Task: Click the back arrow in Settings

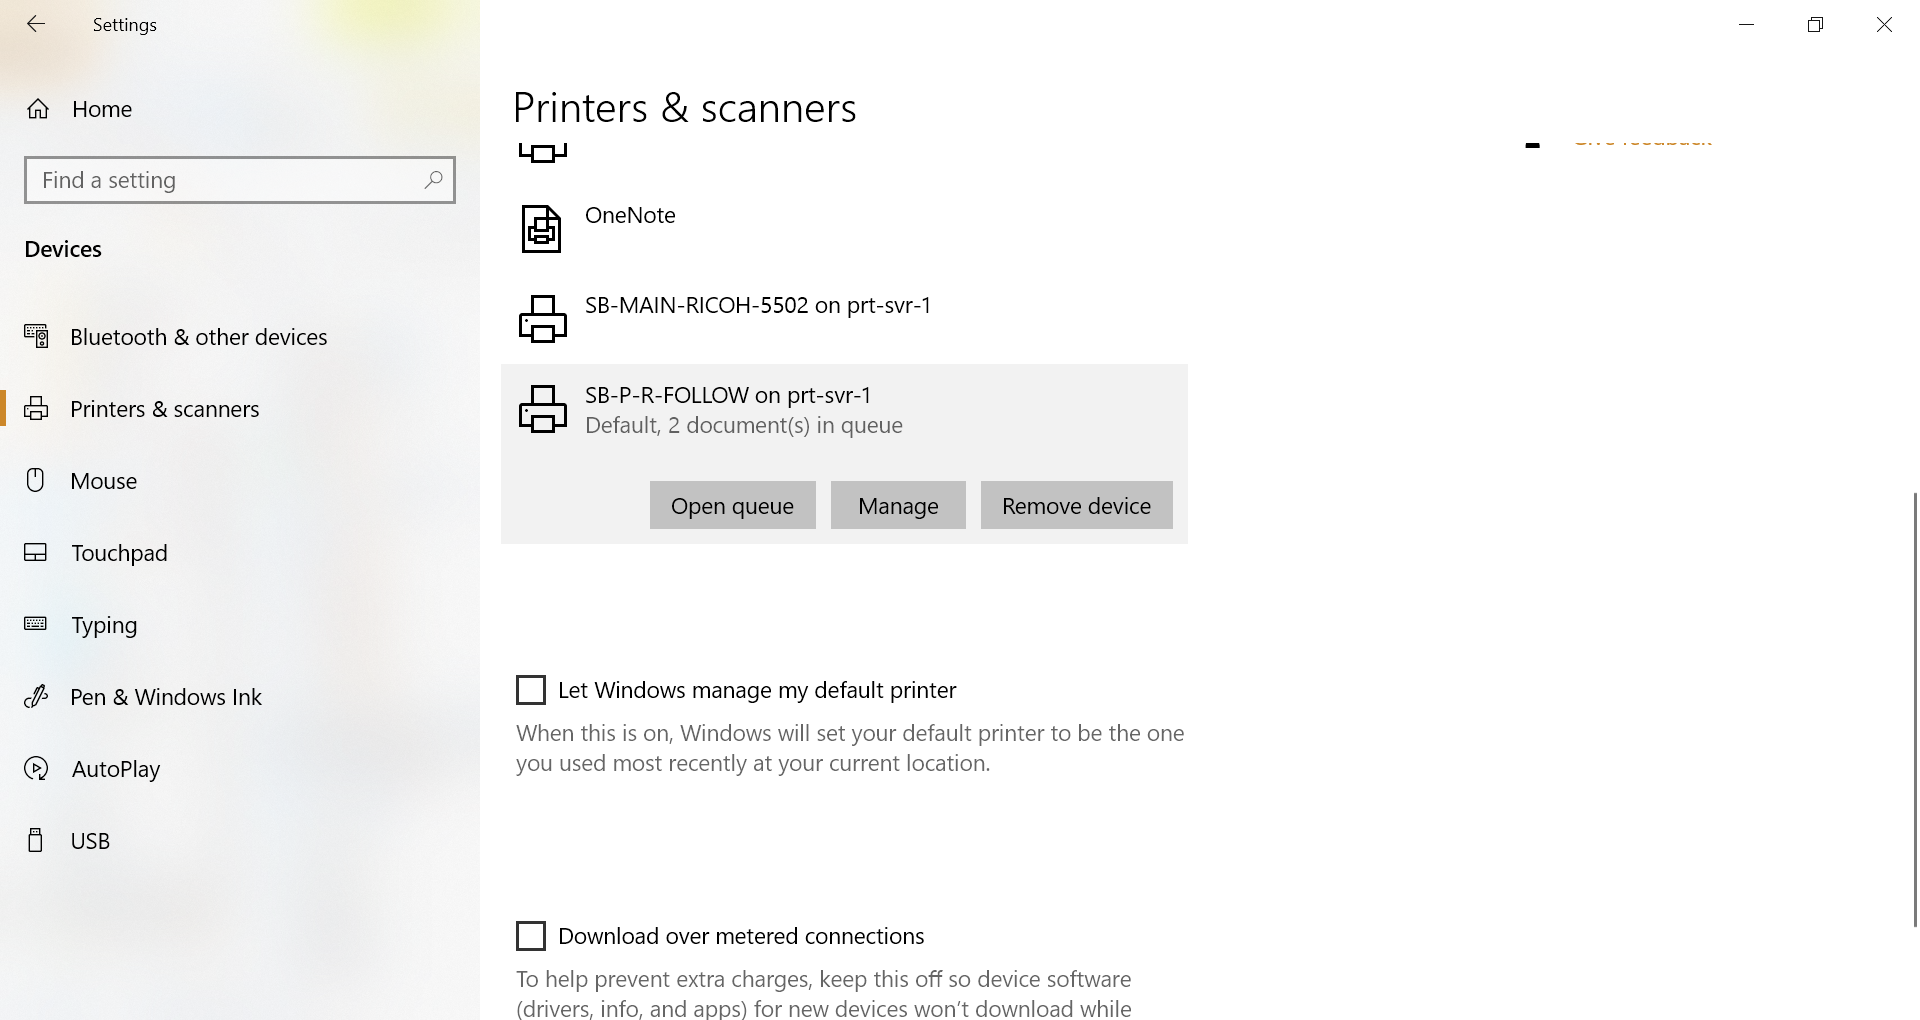Action: [x=36, y=24]
